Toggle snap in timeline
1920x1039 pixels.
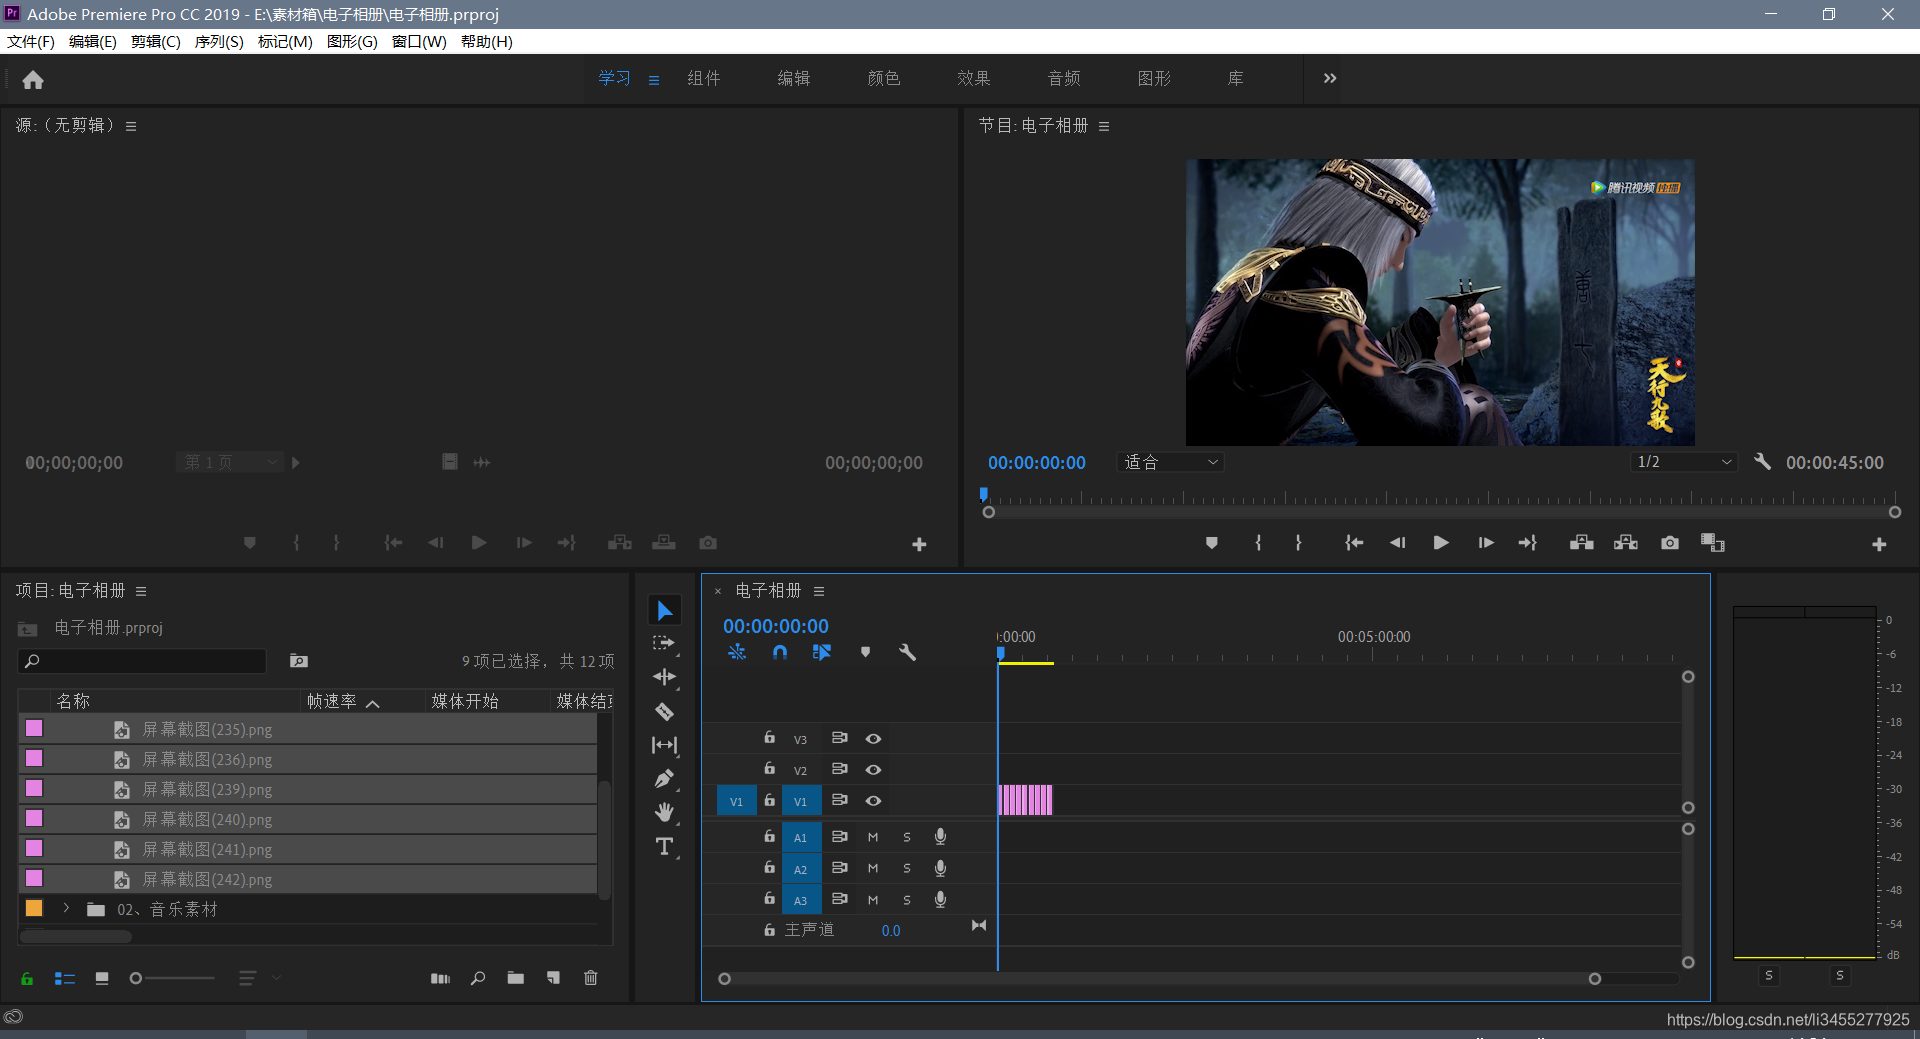pyautogui.click(x=780, y=652)
